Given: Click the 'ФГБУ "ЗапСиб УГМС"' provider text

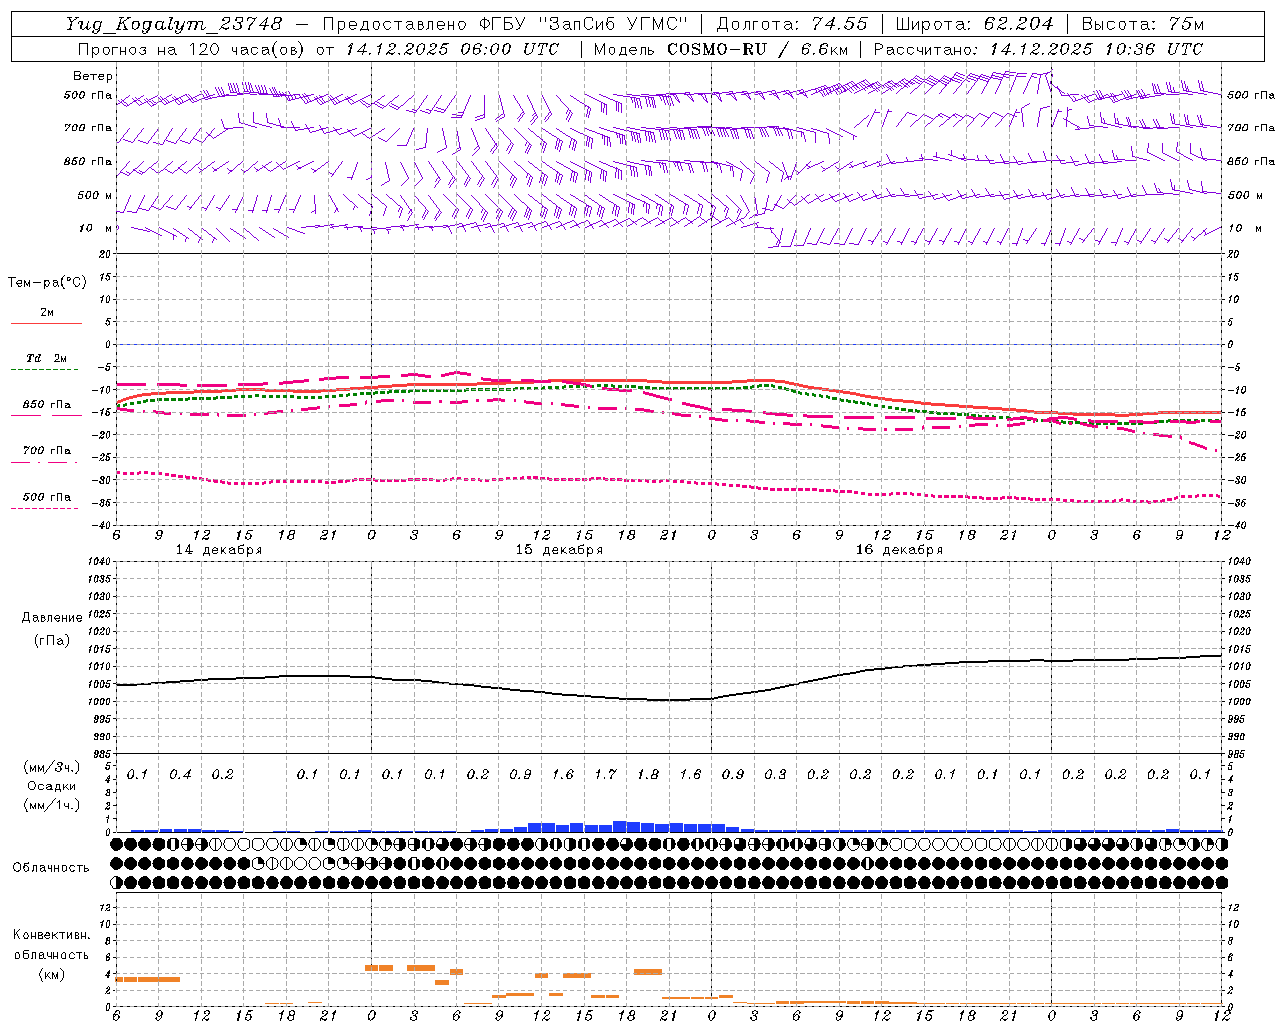Looking at the screenshot, I should point(583,24).
